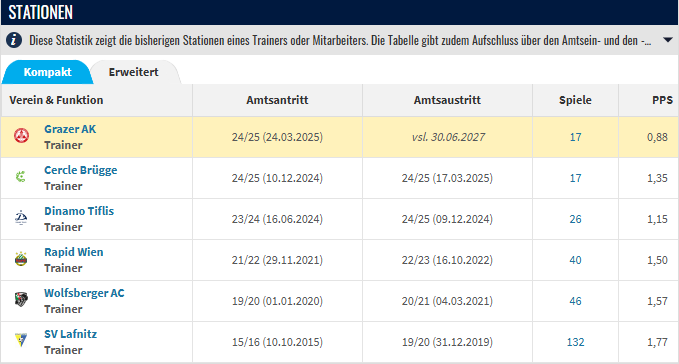Viewport: 679px width, 364px height.
Task: Open the Rapid Wien club link
Action: click(x=74, y=252)
